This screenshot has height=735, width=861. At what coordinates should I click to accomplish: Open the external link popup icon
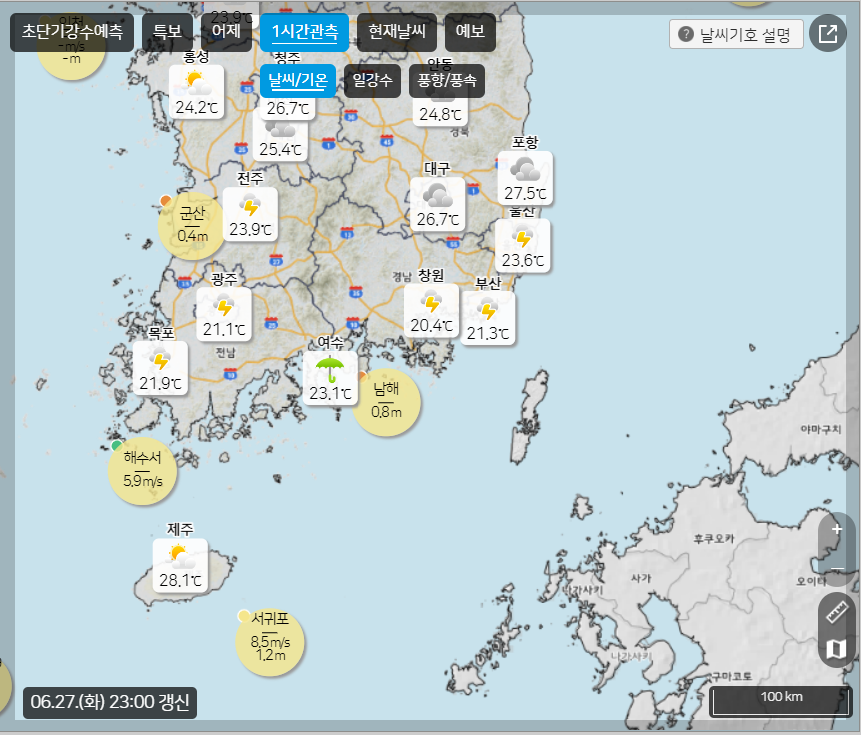(x=828, y=33)
